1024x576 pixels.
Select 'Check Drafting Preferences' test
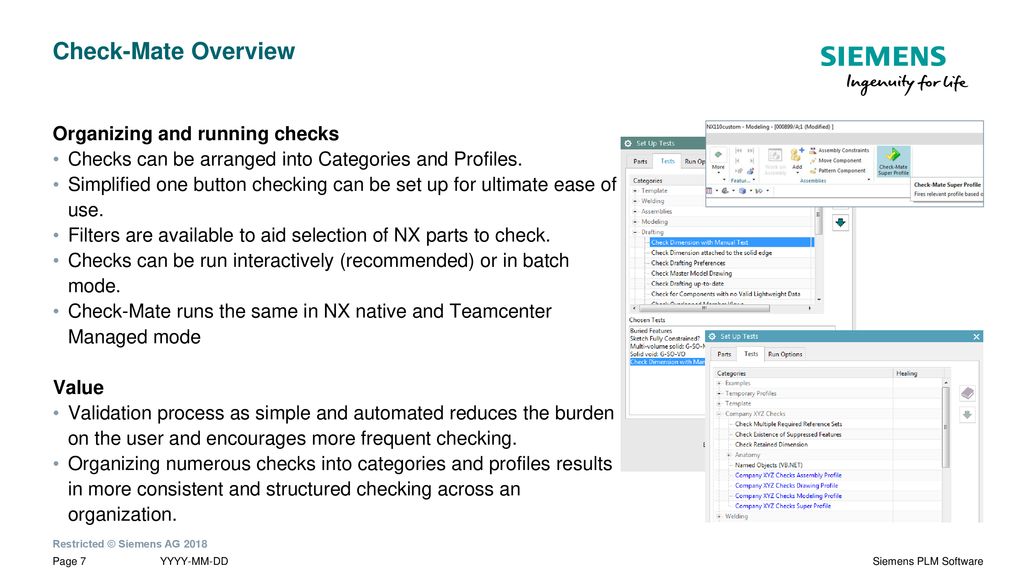coord(688,263)
